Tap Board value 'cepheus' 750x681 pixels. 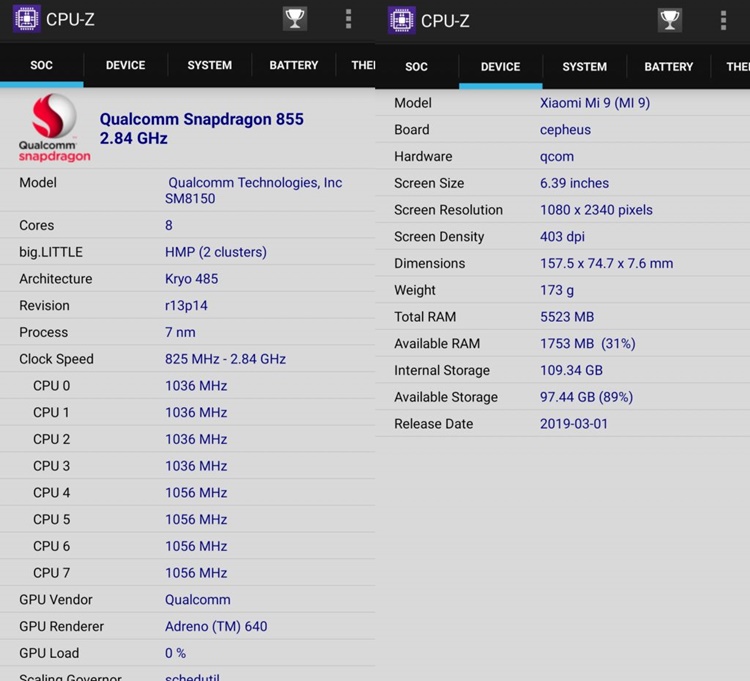[x=565, y=130]
